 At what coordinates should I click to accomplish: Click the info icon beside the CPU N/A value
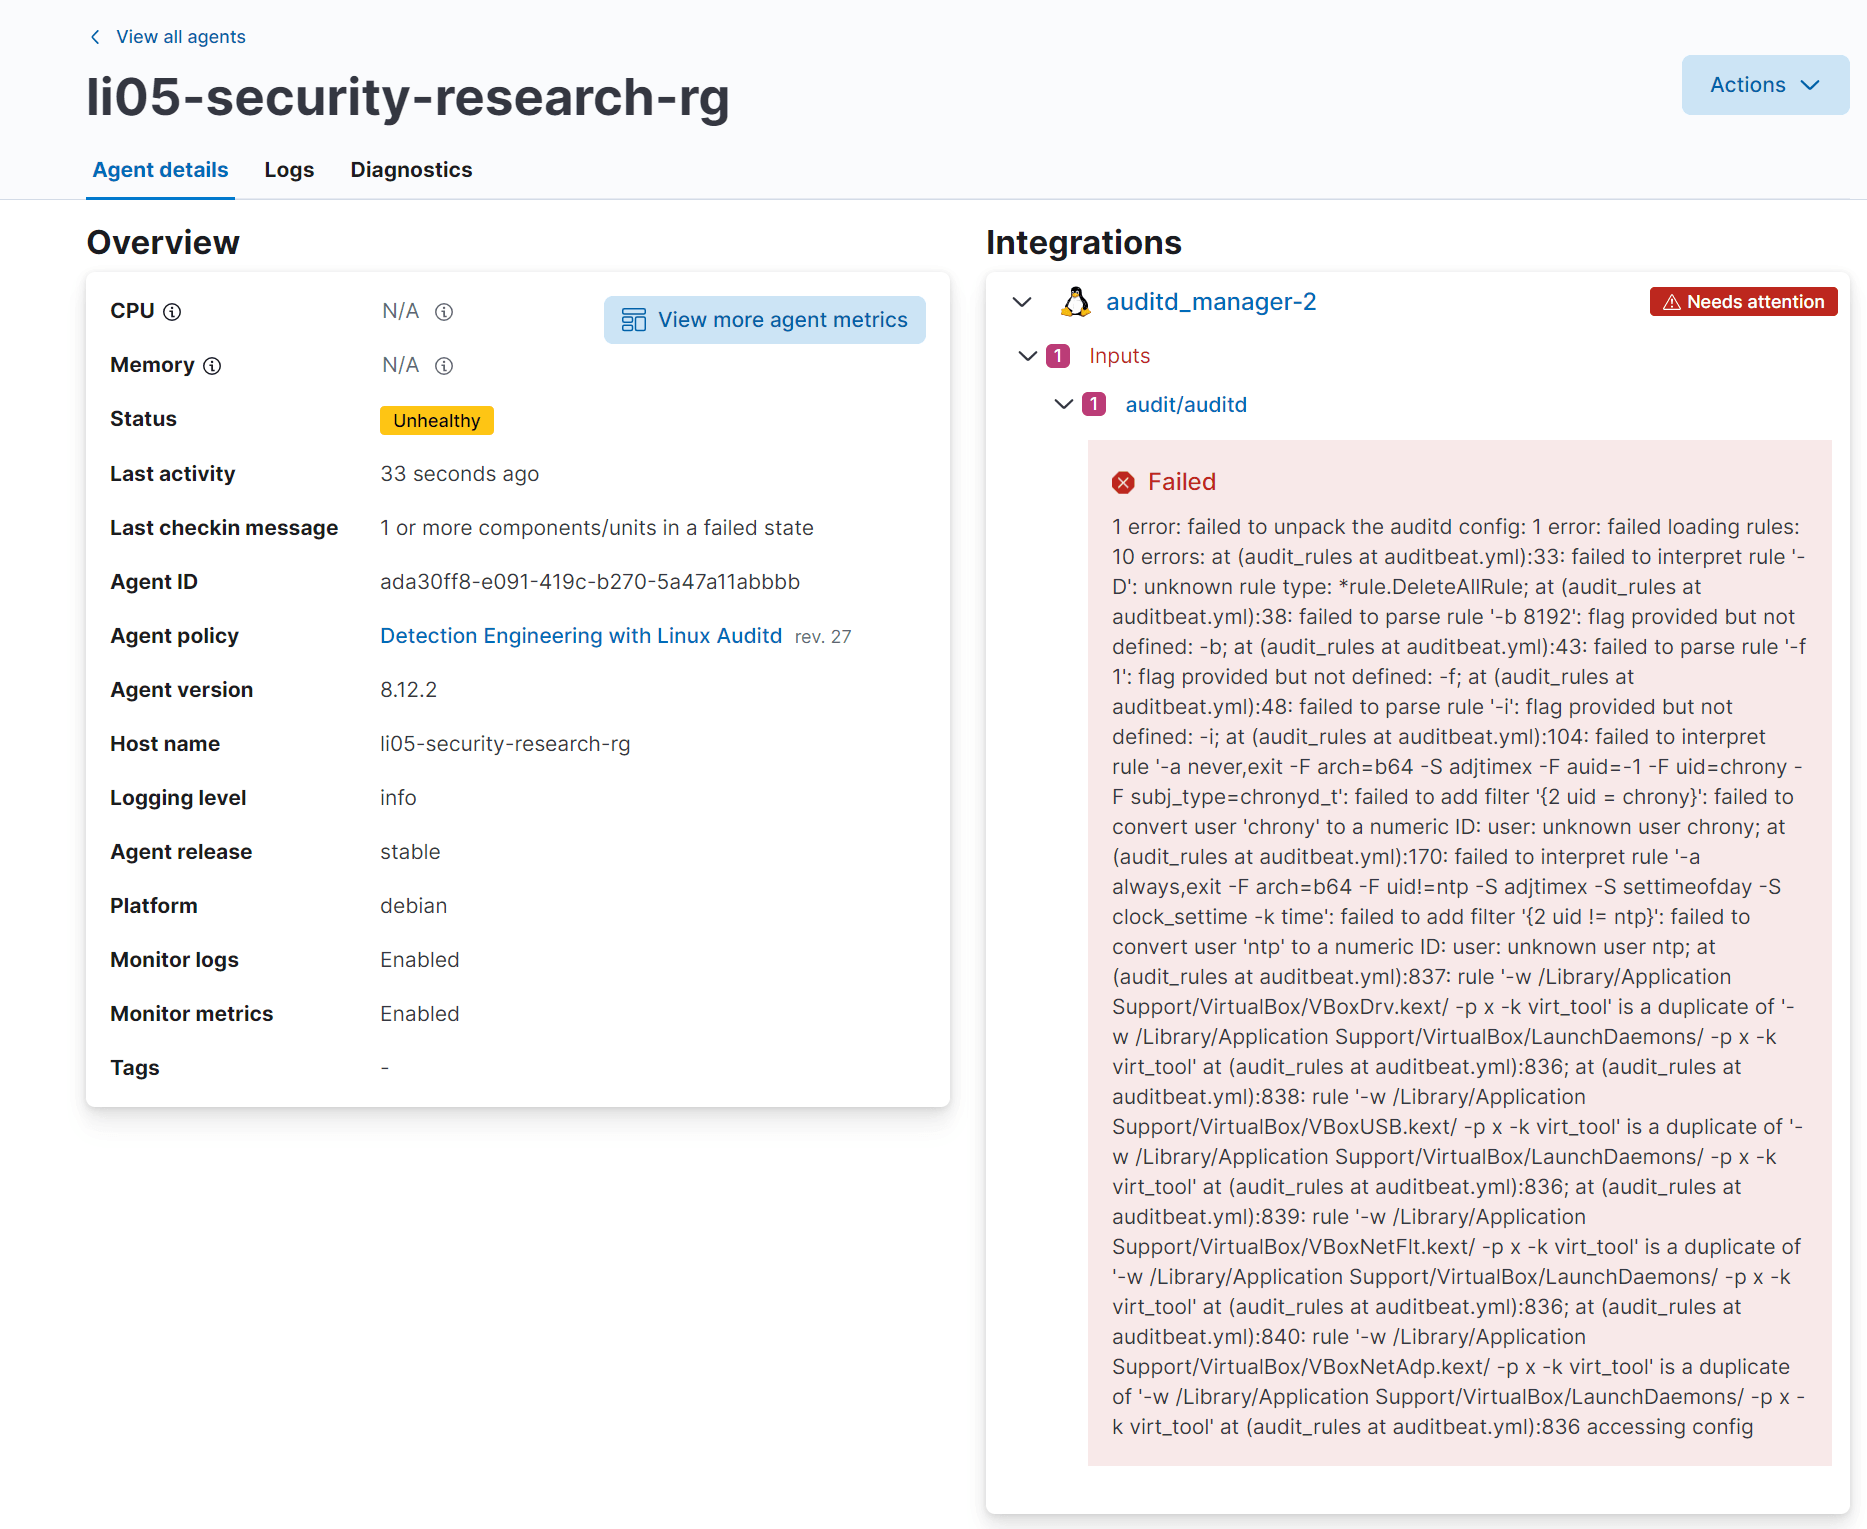tap(444, 312)
